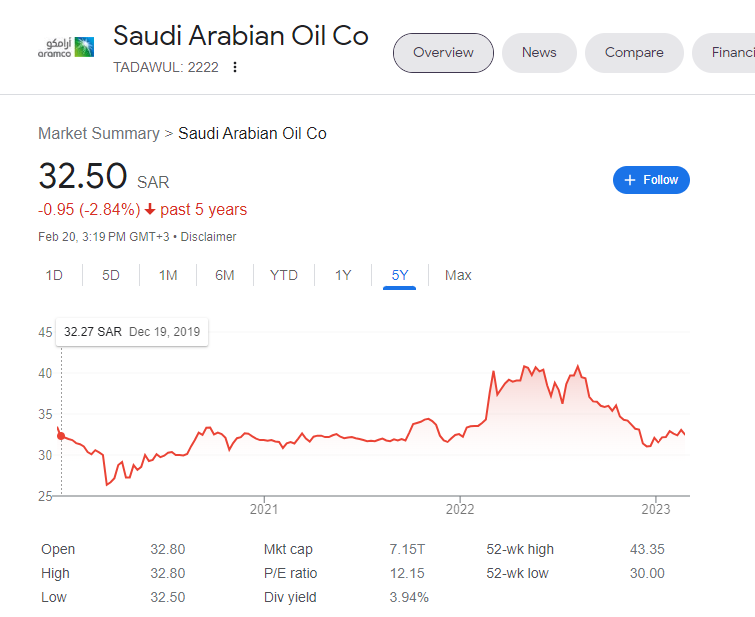The image size is (755, 617).
Task: Select the 6M chart range
Action: point(225,275)
